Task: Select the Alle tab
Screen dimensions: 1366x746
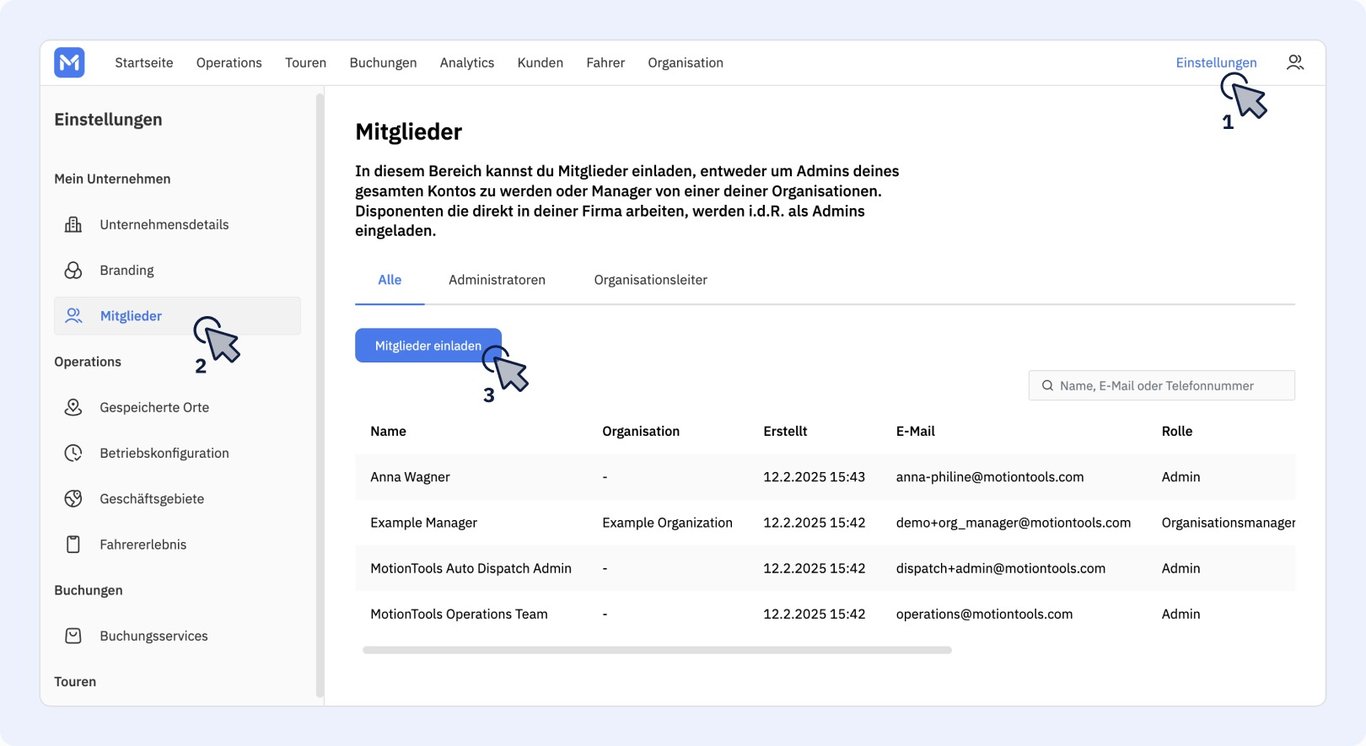Action: (390, 280)
